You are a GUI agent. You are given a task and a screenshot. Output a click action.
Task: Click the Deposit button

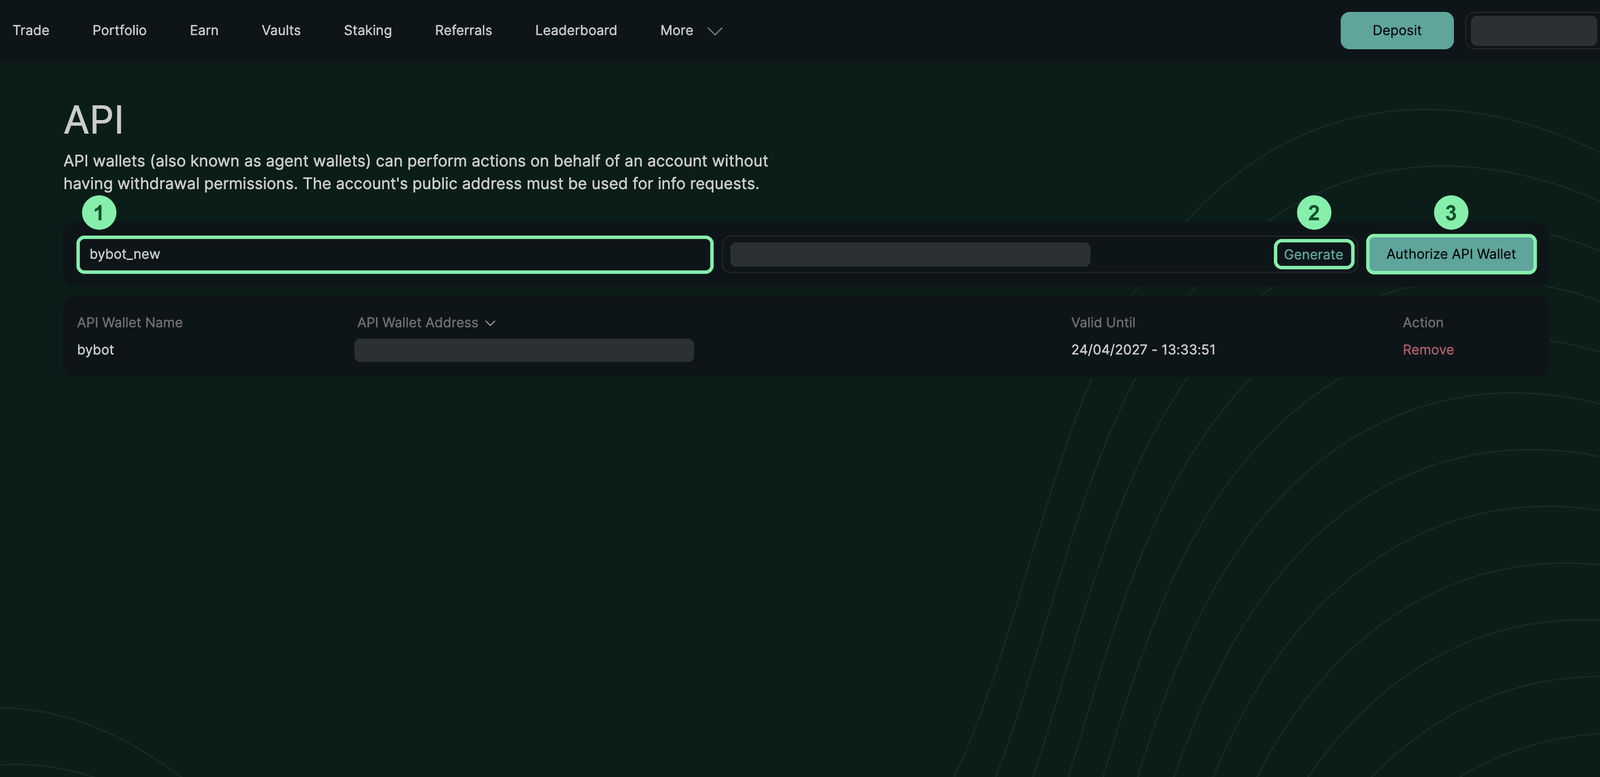point(1397,30)
